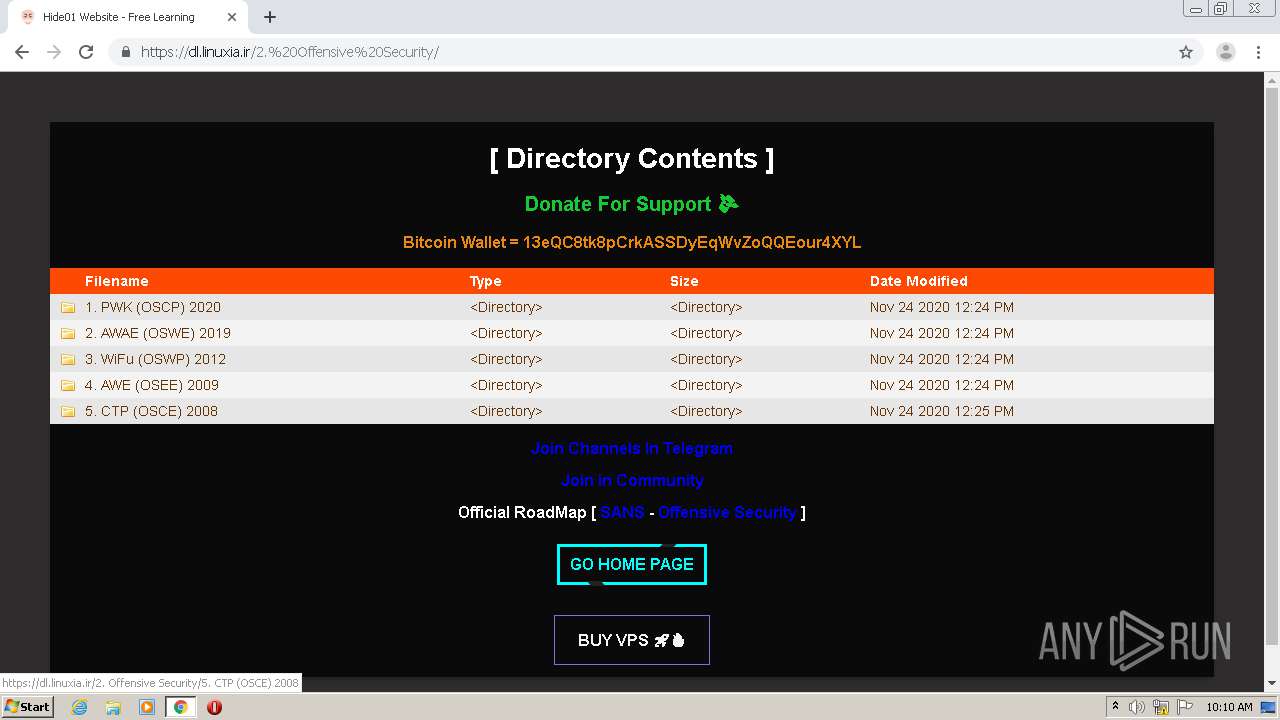Click the BUY VPS button
1280x720 pixels.
click(x=632, y=640)
